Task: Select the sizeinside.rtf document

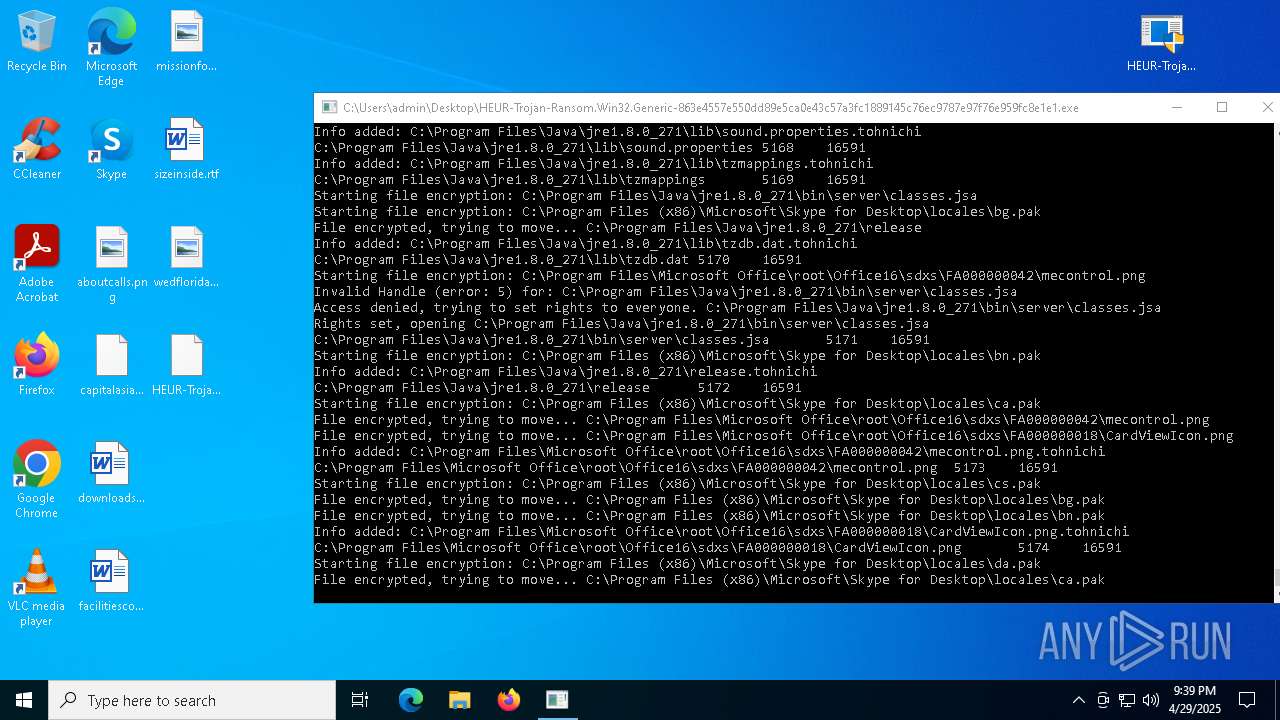Action: pos(186,150)
